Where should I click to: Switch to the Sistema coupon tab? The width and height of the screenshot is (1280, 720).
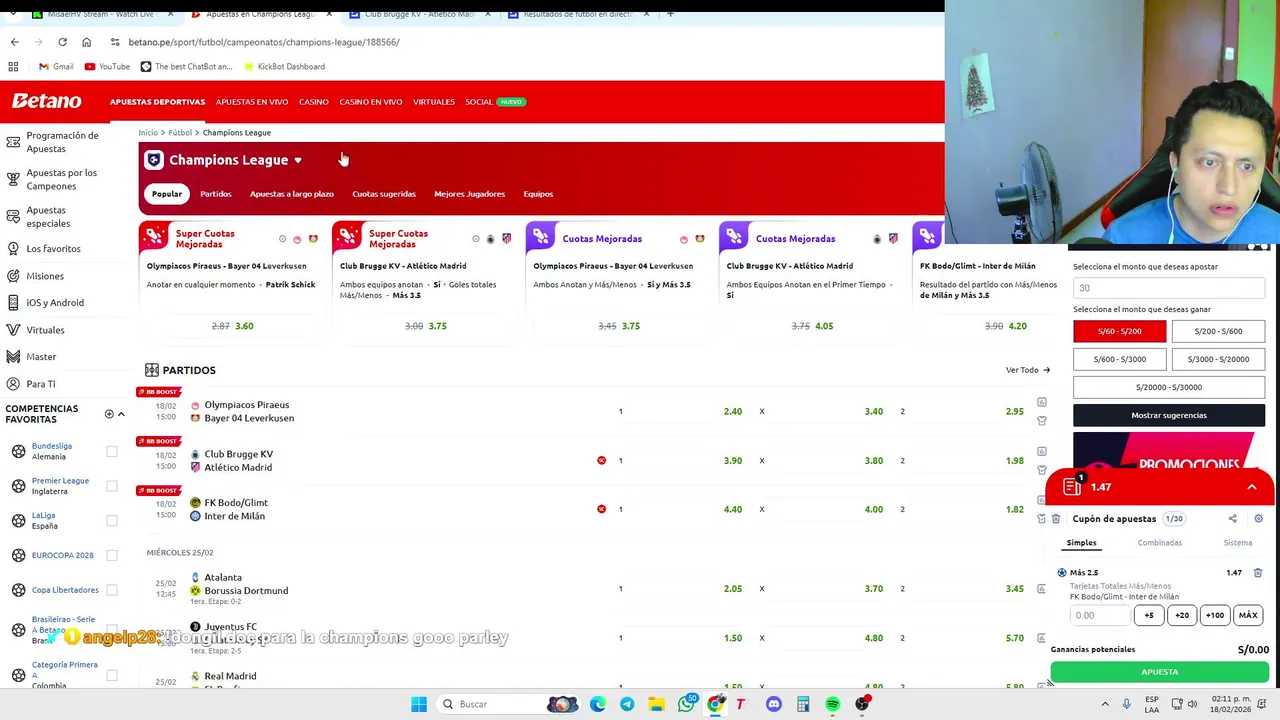pos(1237,543)
